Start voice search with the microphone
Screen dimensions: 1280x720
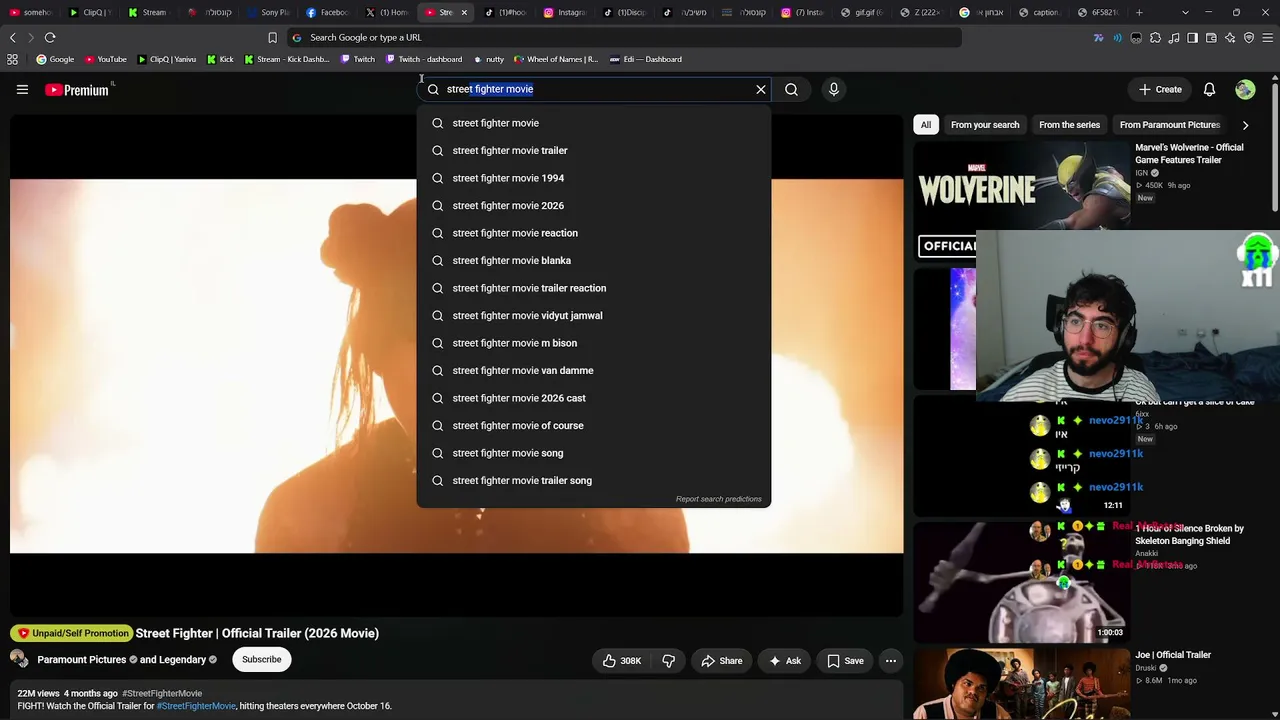pyautogui.click(x=834, y=89)
